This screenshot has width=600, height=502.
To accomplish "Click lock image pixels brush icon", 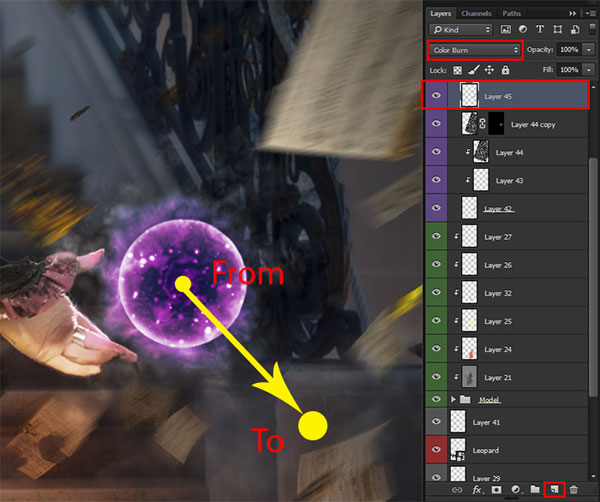I will pos(474,70).
